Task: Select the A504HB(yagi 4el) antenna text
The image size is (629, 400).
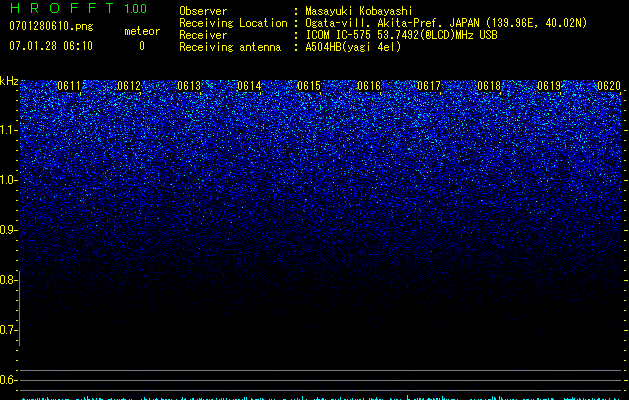Action: 353,47
